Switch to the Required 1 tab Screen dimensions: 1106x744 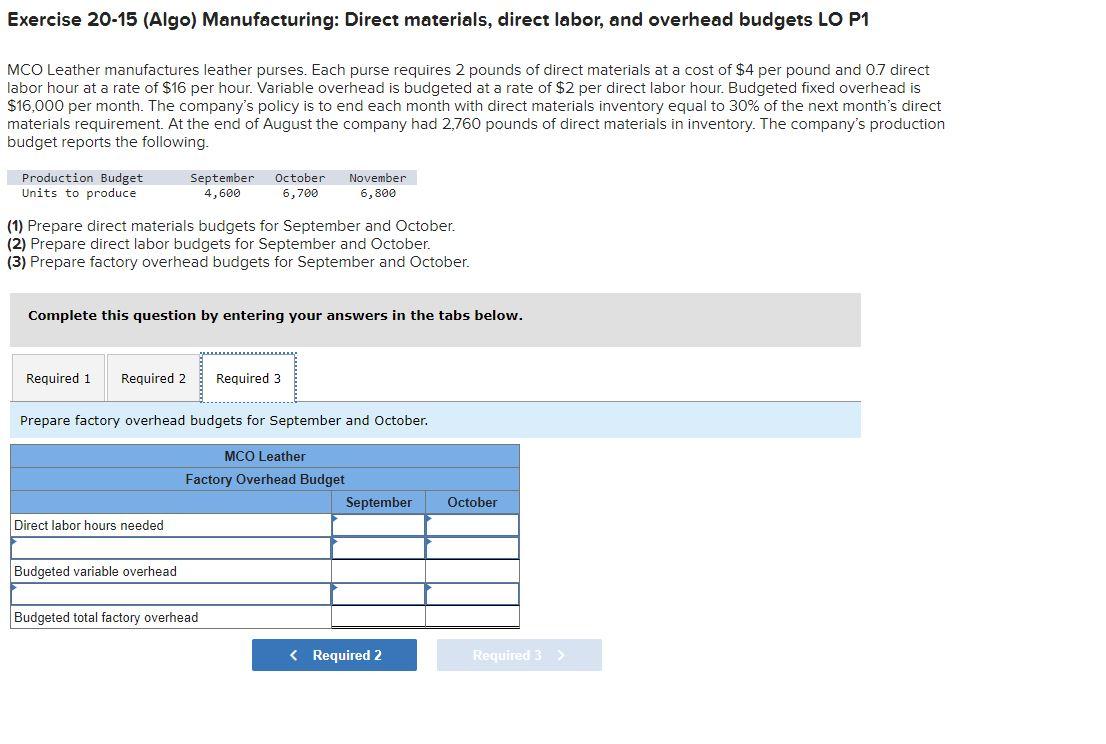pyautogui.click(x=57, y=377)
